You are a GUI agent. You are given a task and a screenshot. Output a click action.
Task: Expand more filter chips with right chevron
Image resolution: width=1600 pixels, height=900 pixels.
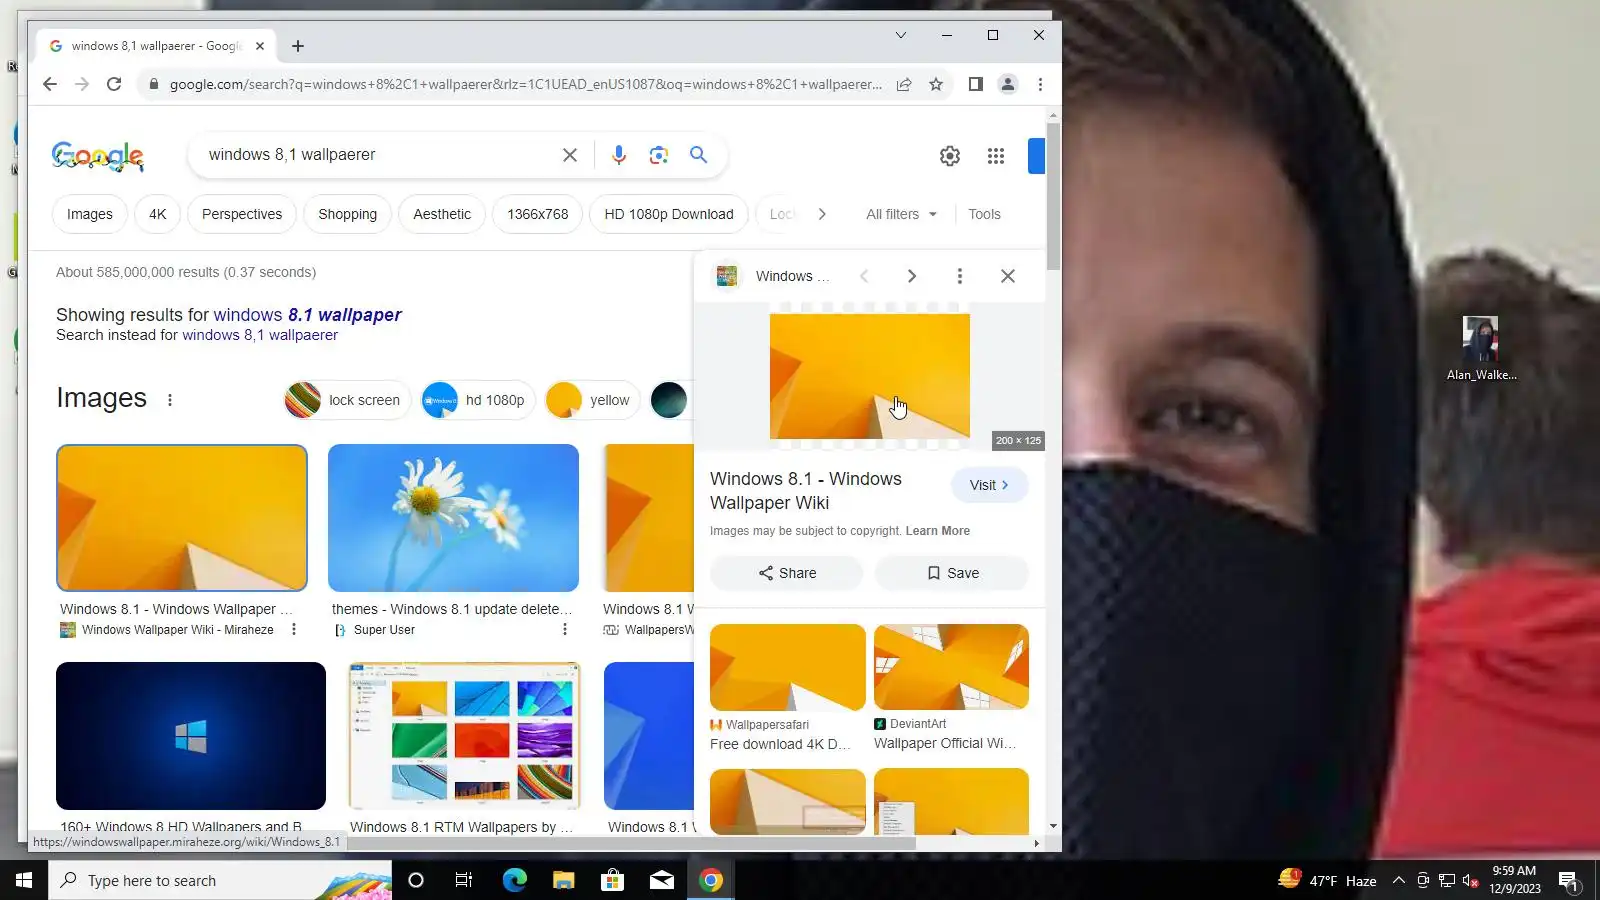[x=822, y=214]
